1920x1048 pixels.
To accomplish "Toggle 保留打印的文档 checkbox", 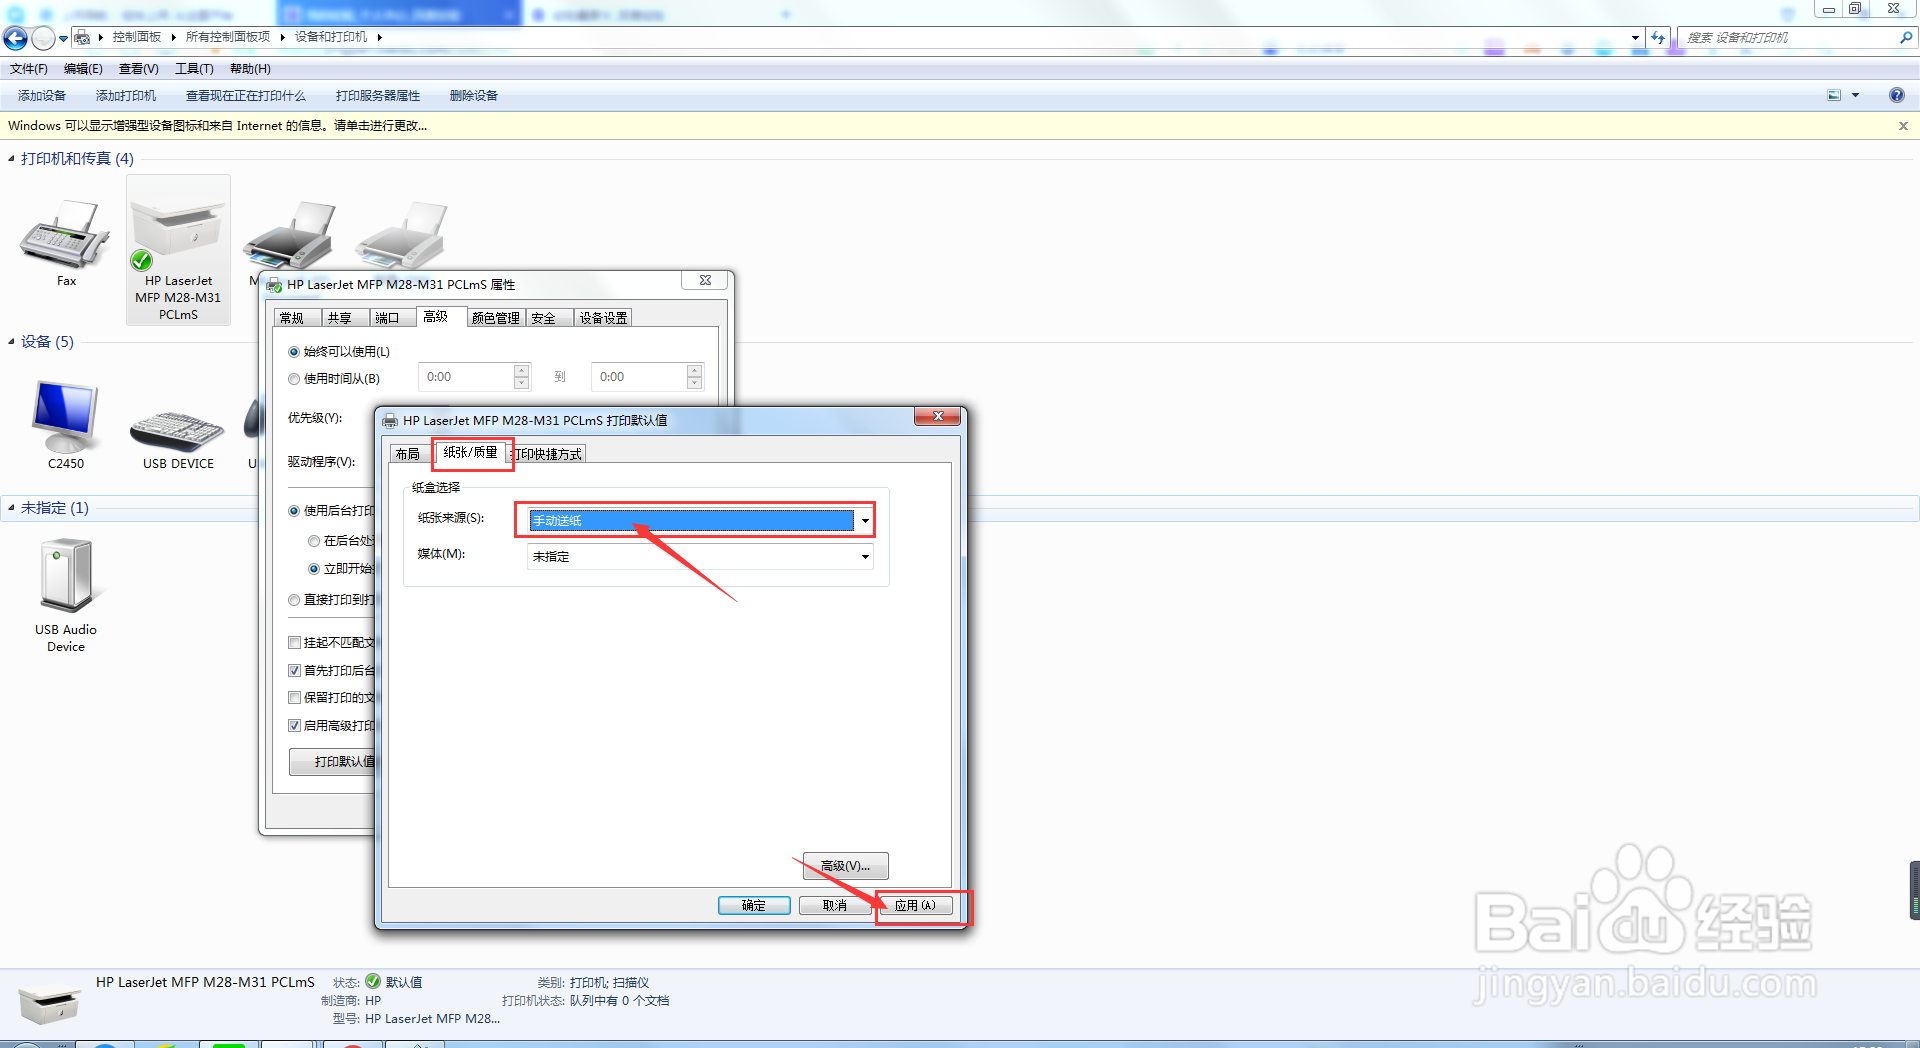I will [x=295, y=698].
